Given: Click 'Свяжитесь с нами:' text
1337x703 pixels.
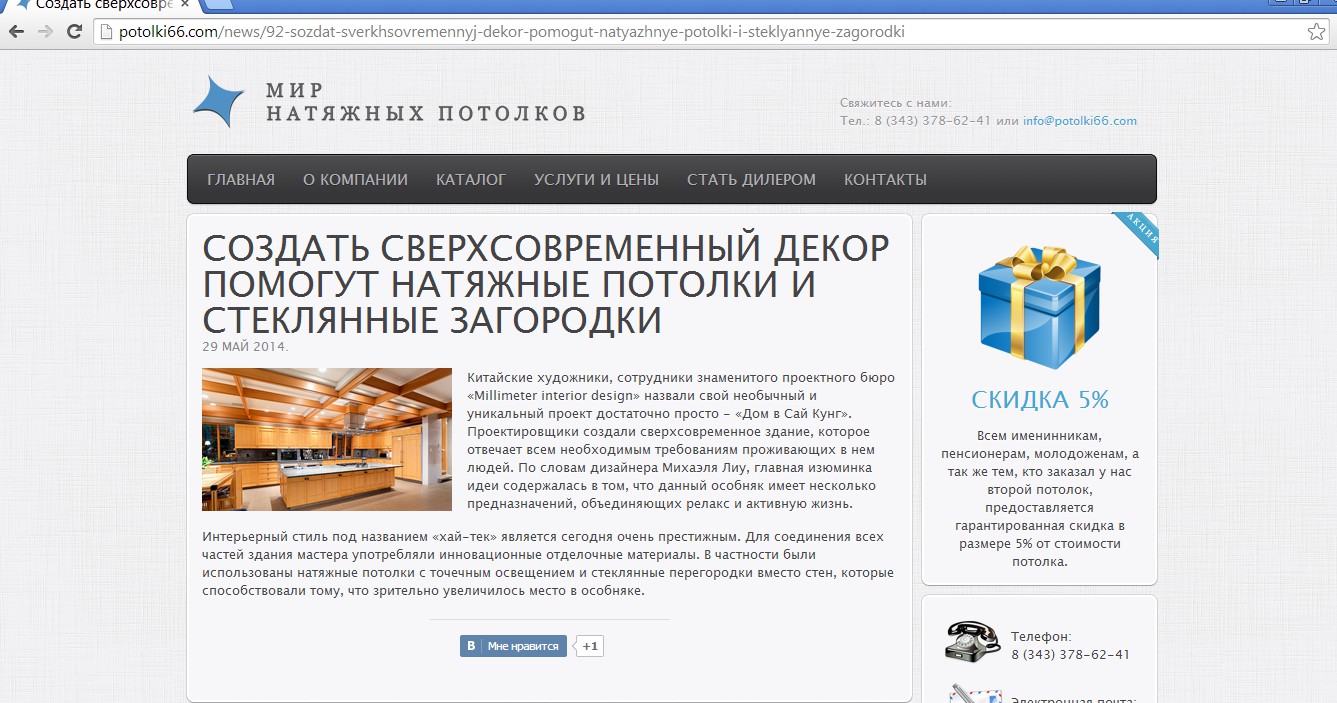Looking at the screenshot, I should tap(896, 103).
